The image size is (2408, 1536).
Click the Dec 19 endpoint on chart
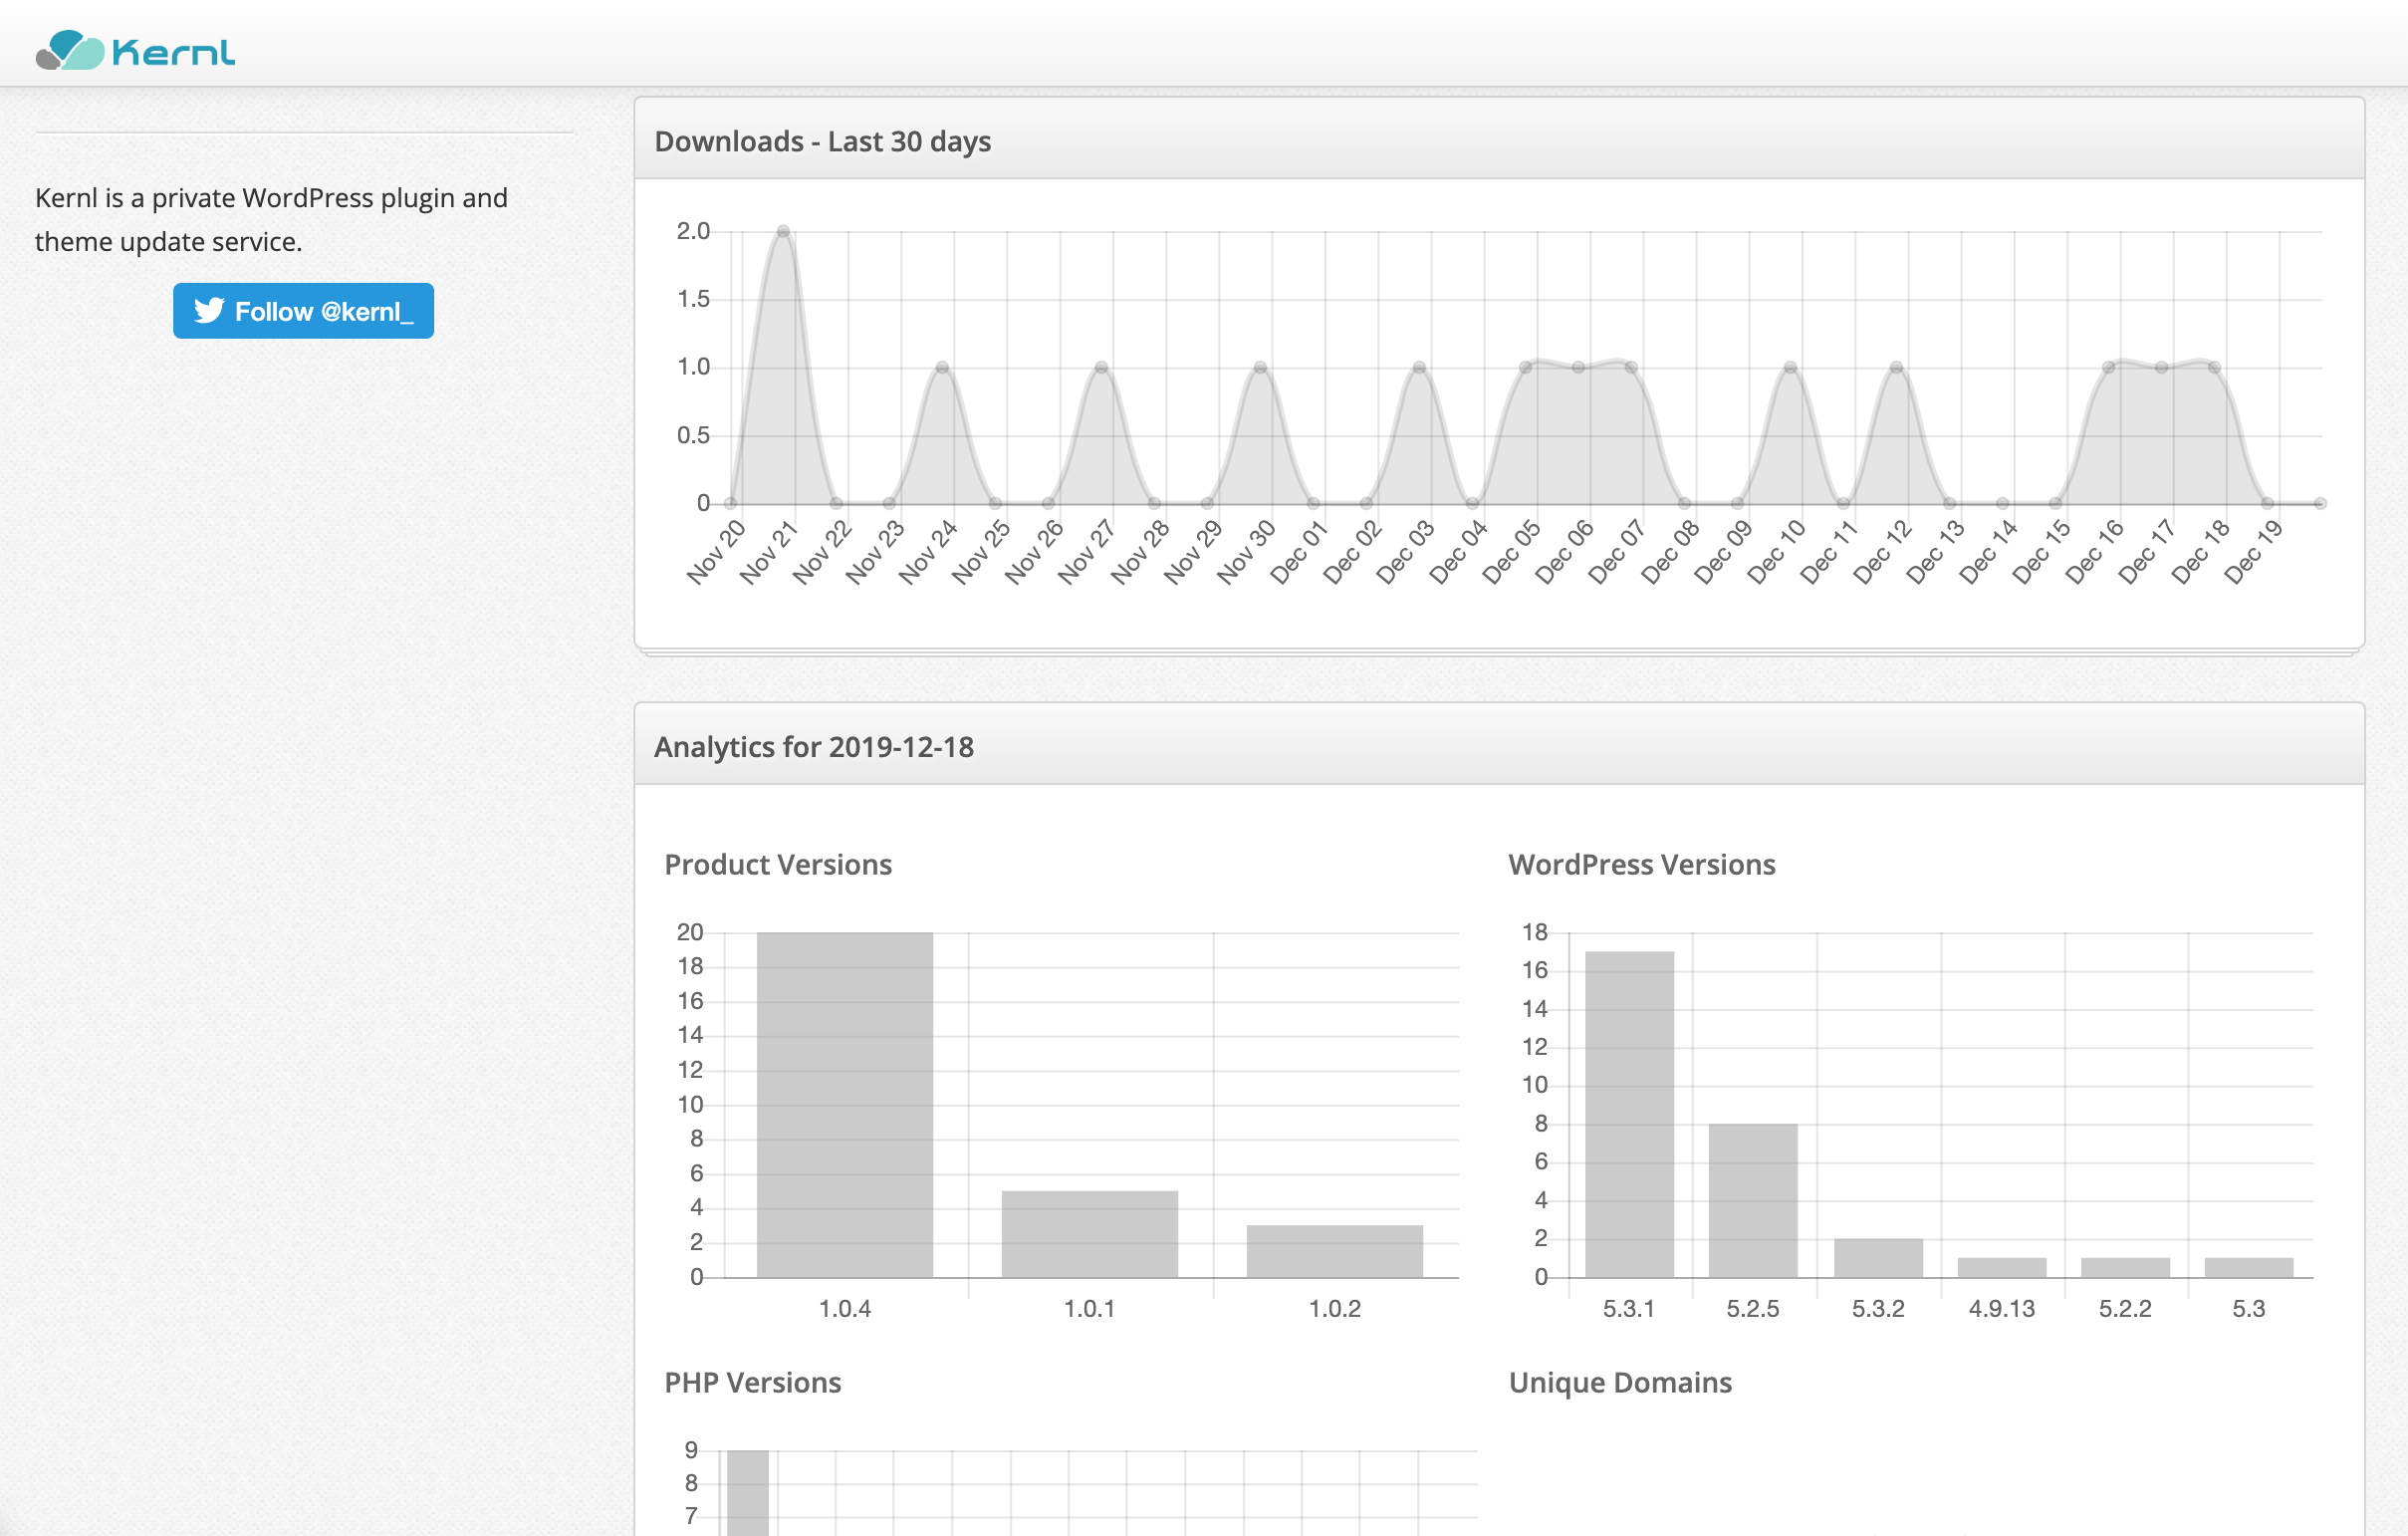click(x=2320, y=504)
